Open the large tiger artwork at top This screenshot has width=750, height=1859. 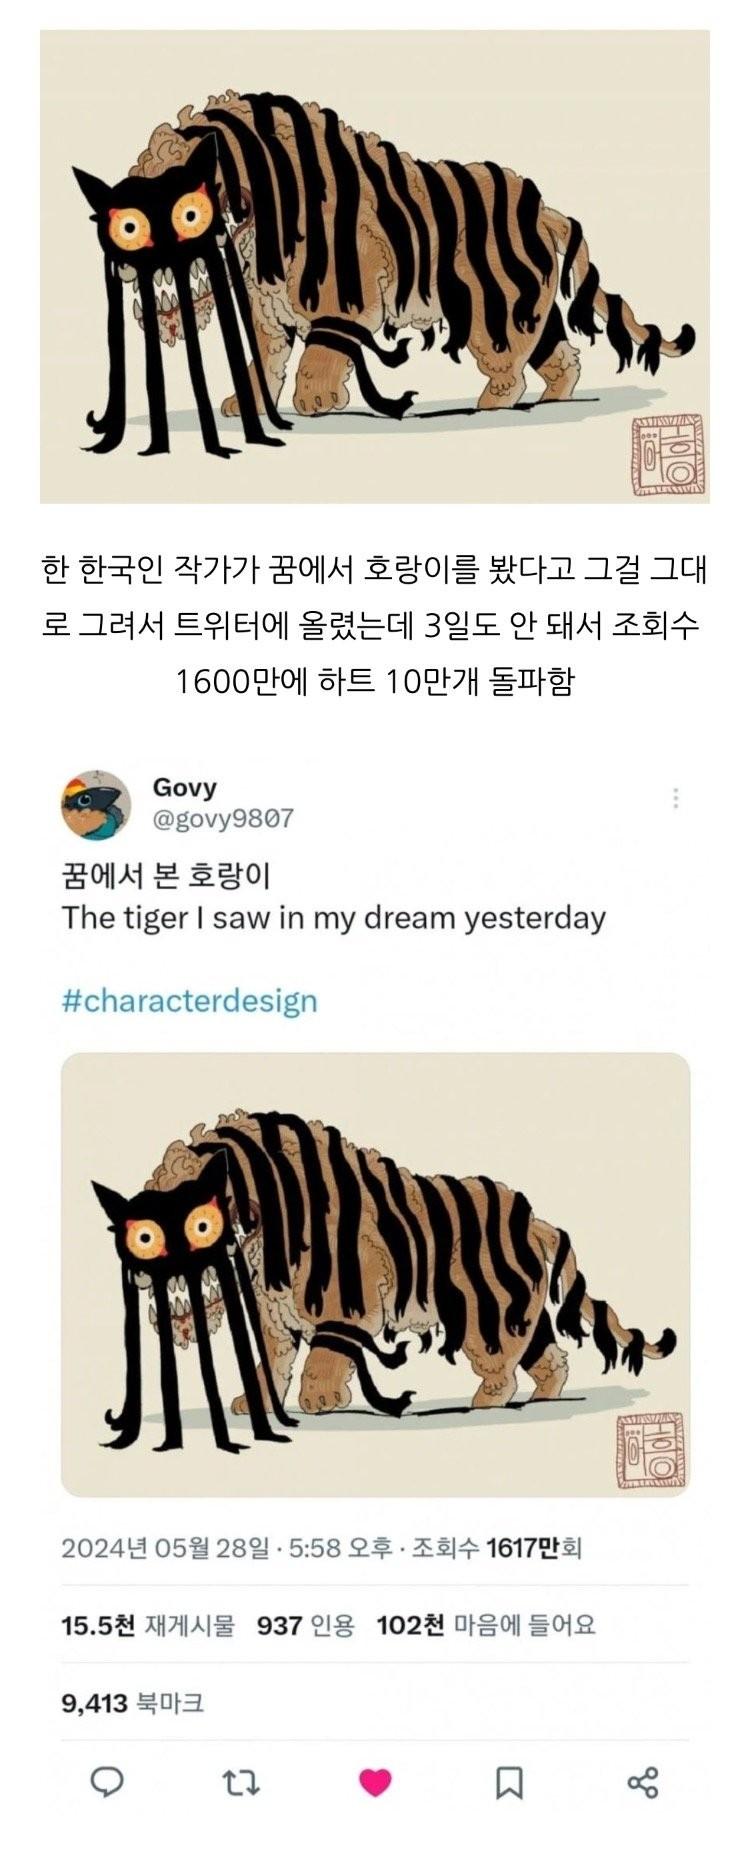coord(375,266)
